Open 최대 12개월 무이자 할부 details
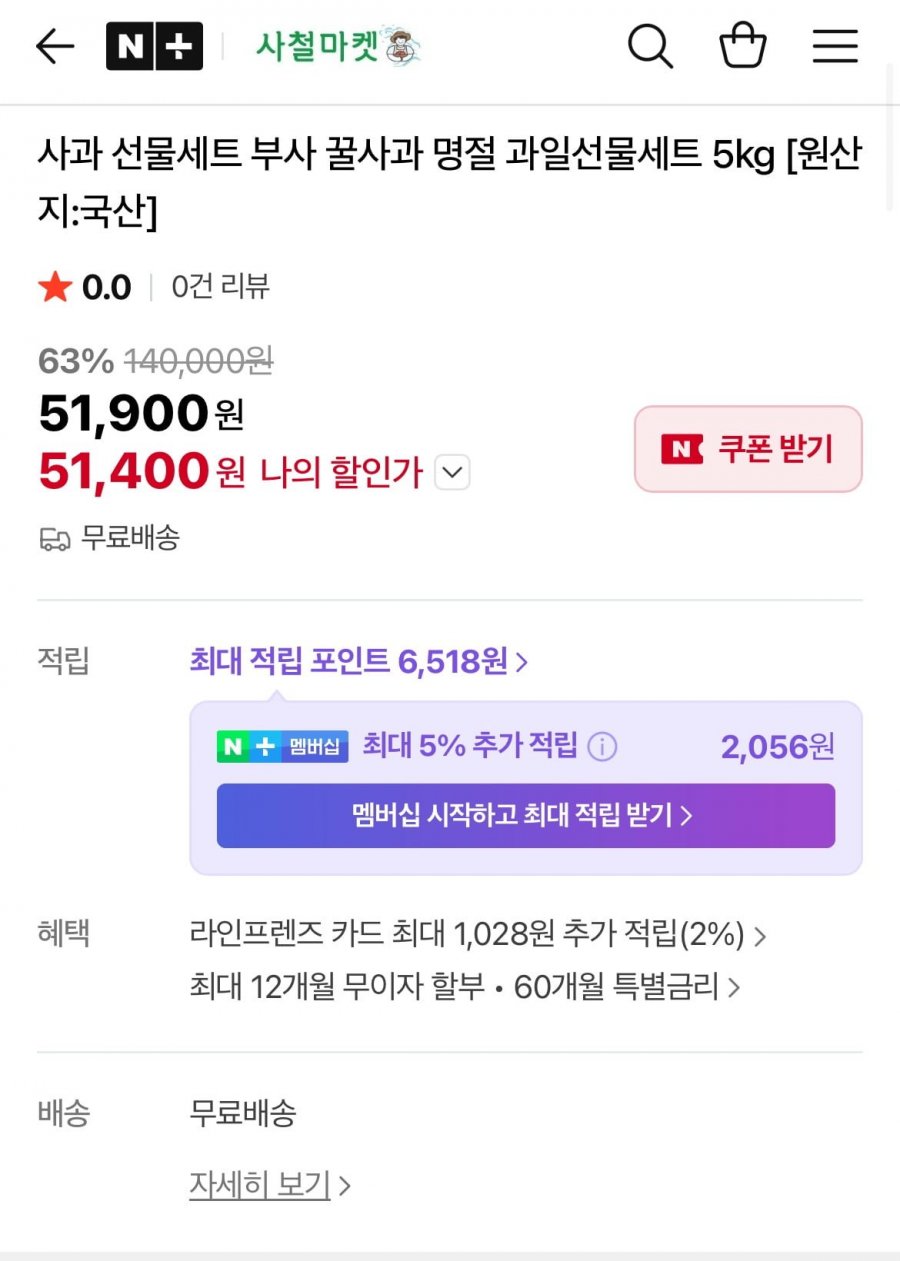 coord(464,988)
